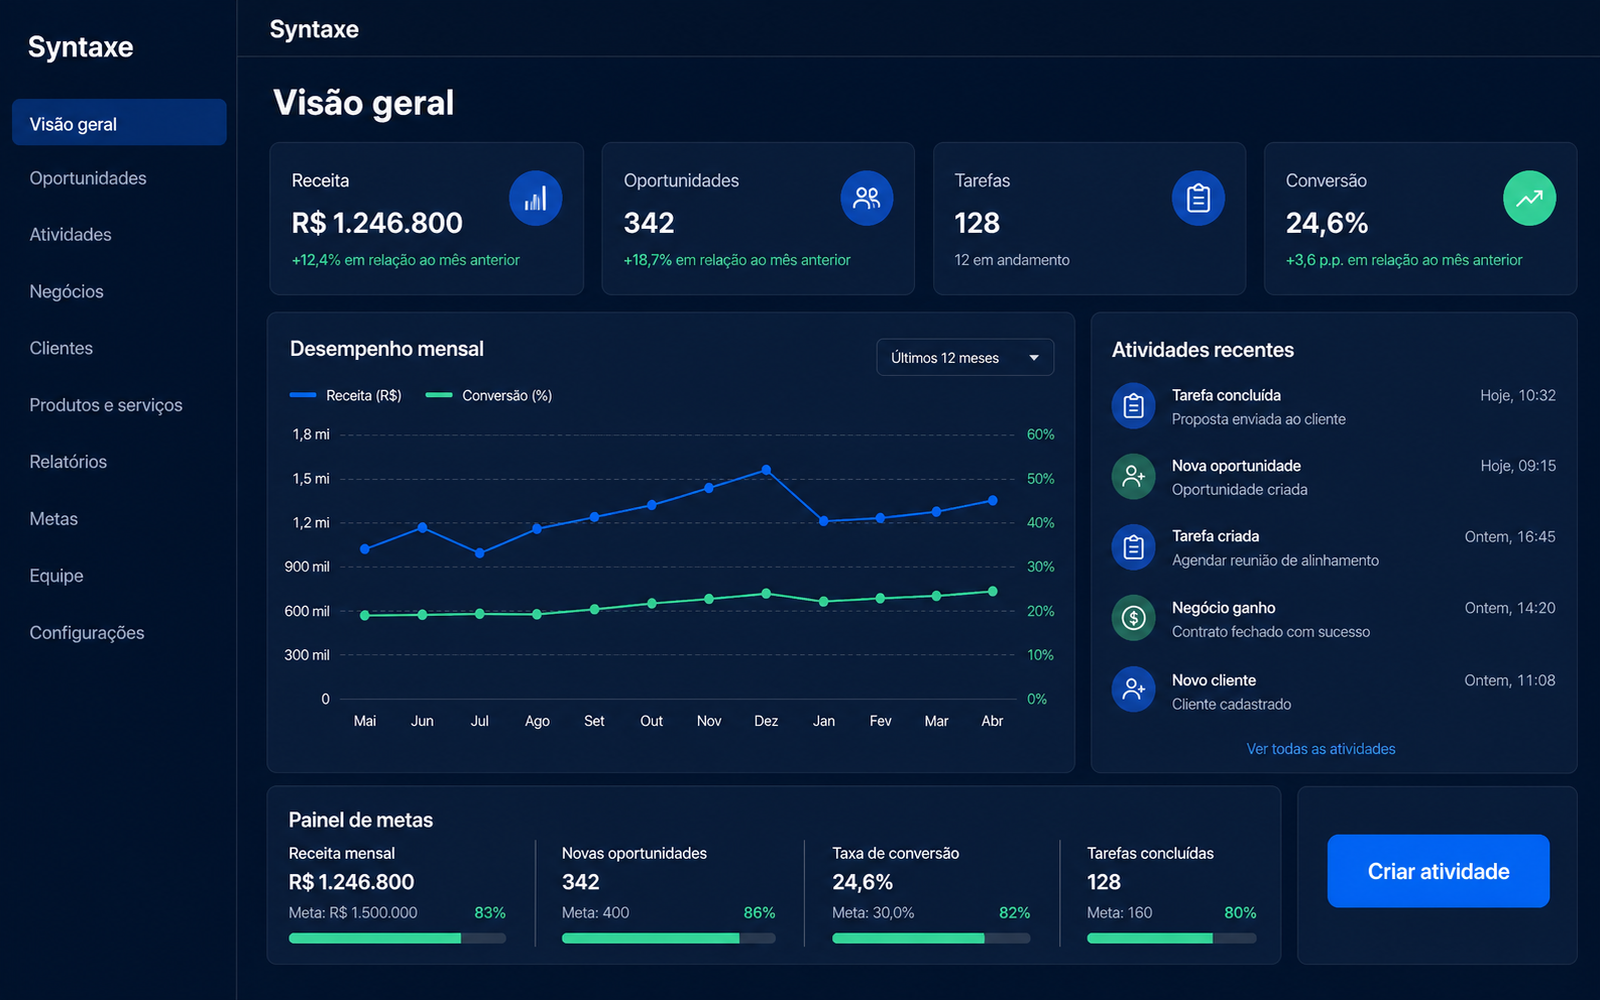Click the Negócio ganho dollar icon
The image size is (1600, 1000).
1133,618
